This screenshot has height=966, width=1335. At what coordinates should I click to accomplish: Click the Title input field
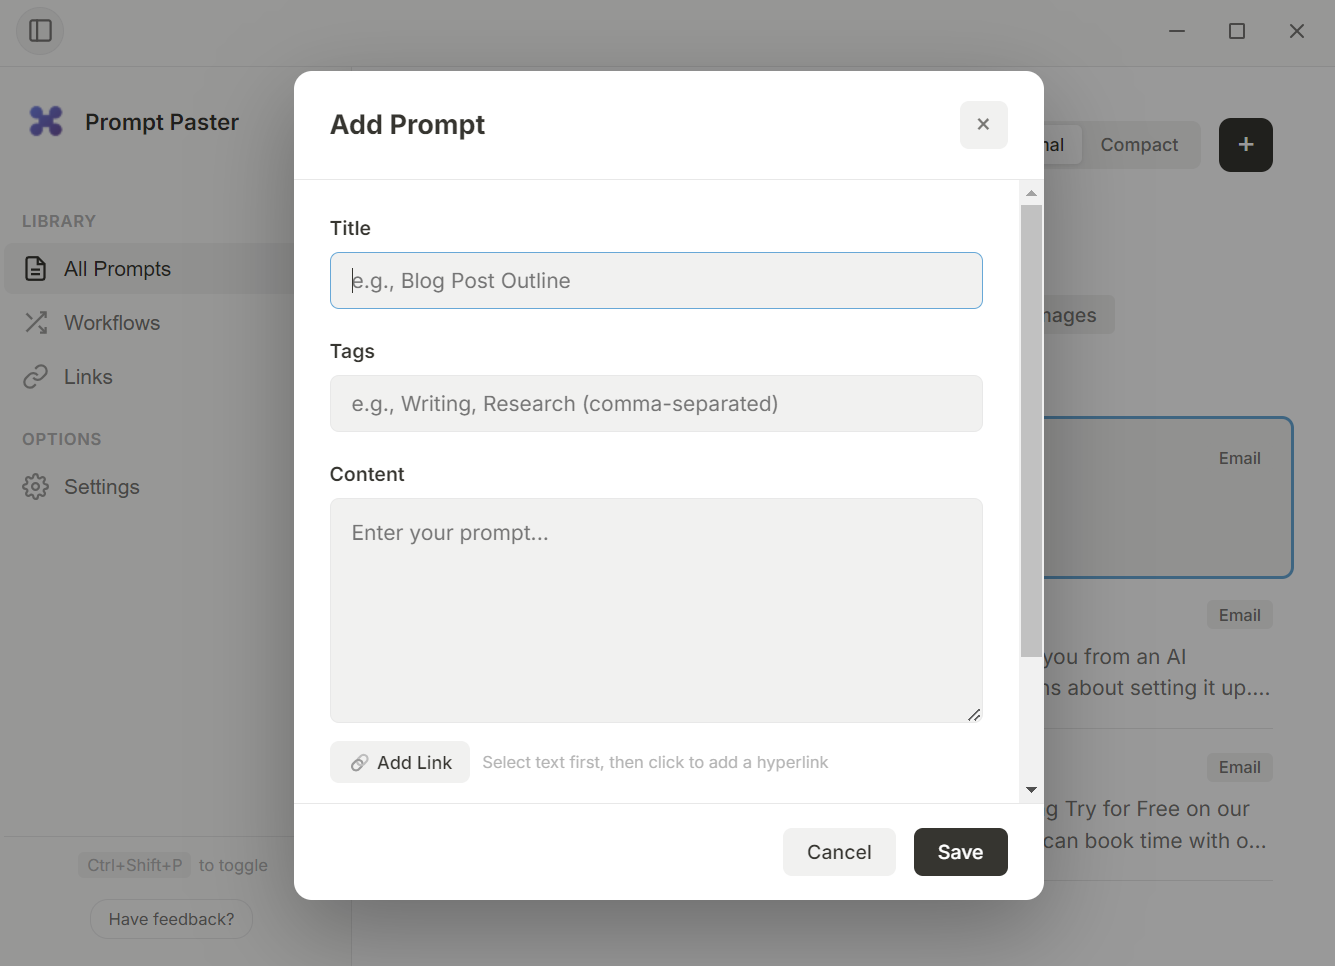pos(656,280)
